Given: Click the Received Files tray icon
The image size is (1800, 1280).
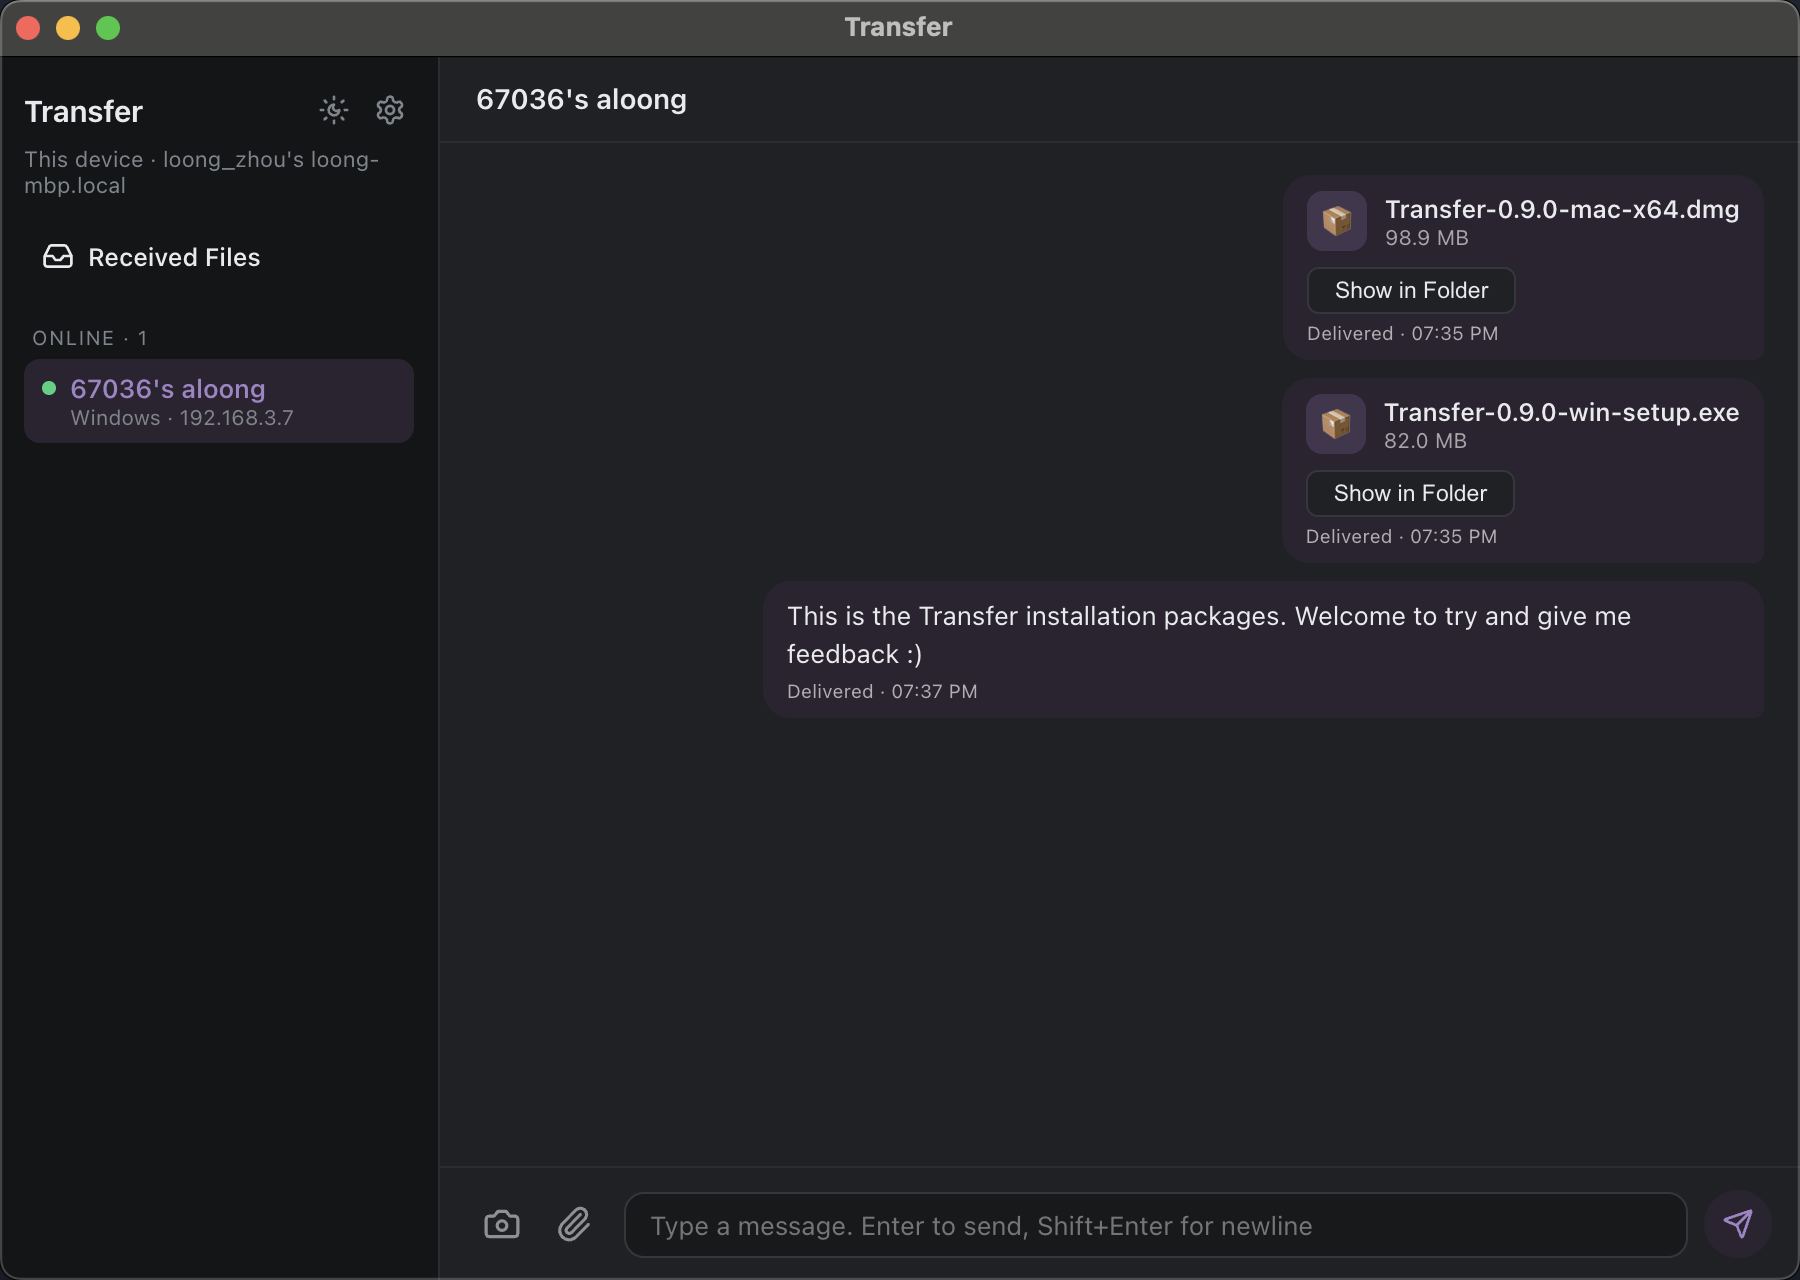Looking at the screenshot, I should pos(58,257).
